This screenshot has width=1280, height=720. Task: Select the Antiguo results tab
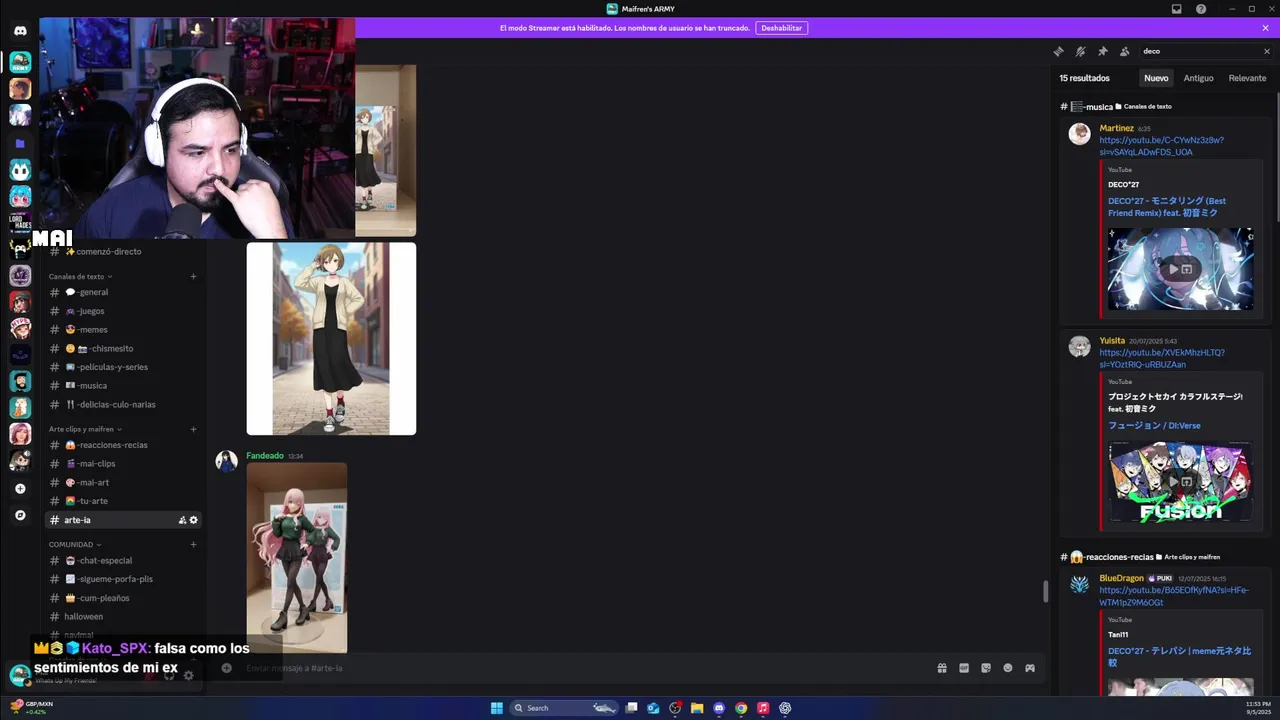coord(1198,78)
